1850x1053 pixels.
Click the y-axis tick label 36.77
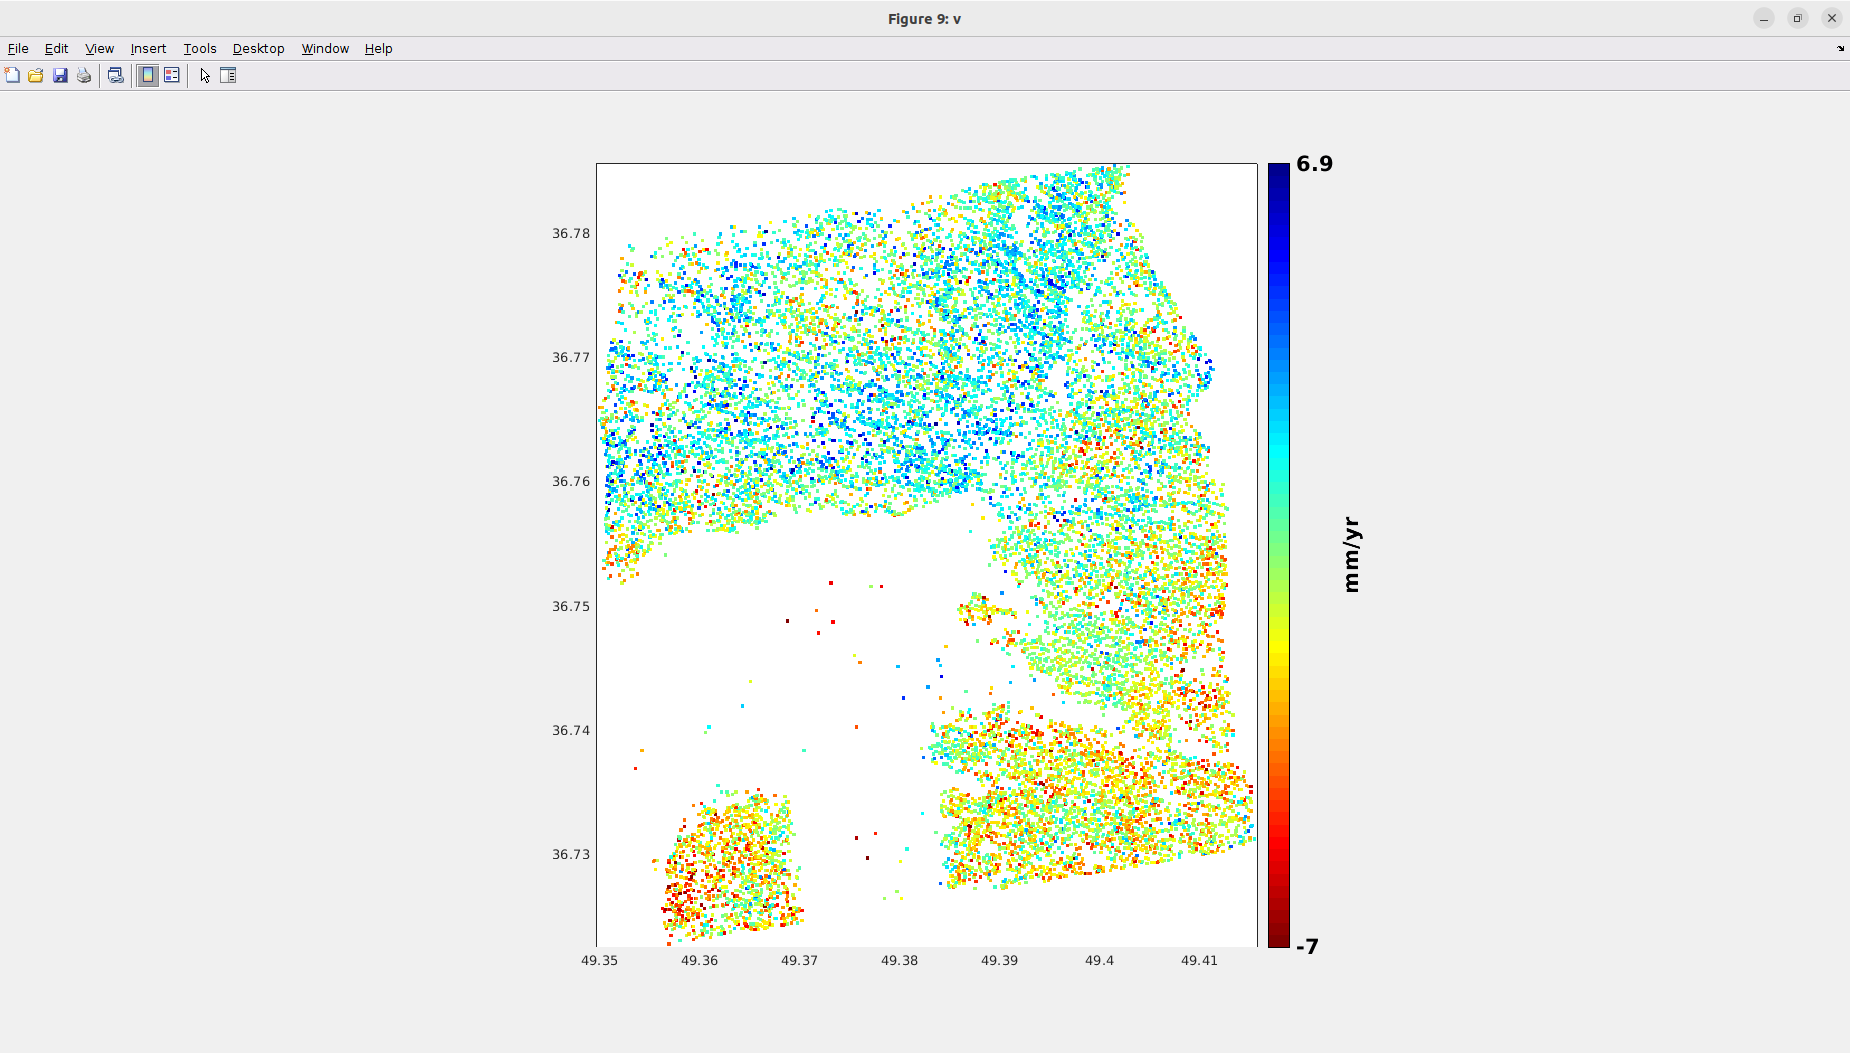pos(571,357)
